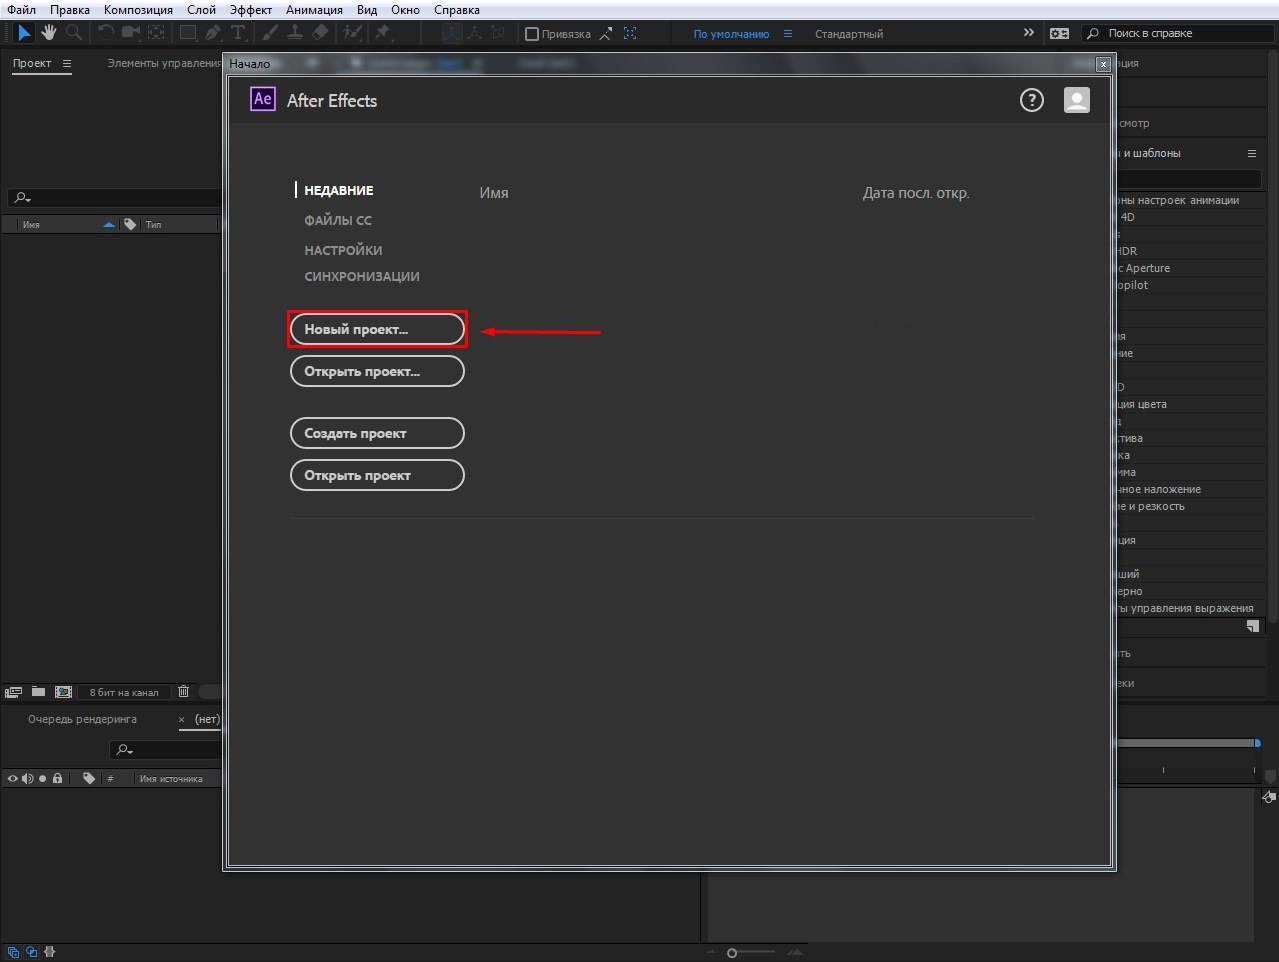
Task: Open the timeline search dropdown magnifier
Action: coord(123,749)
